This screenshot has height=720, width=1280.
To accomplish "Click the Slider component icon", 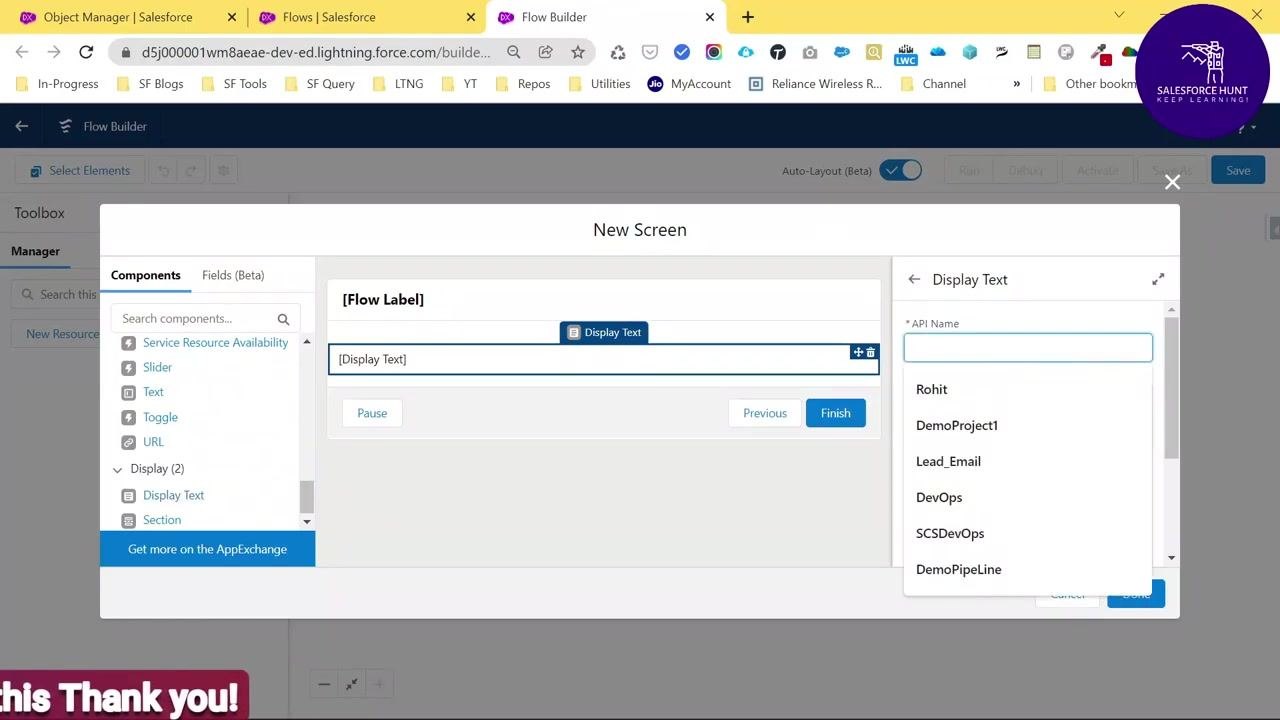I will (128, 368).
